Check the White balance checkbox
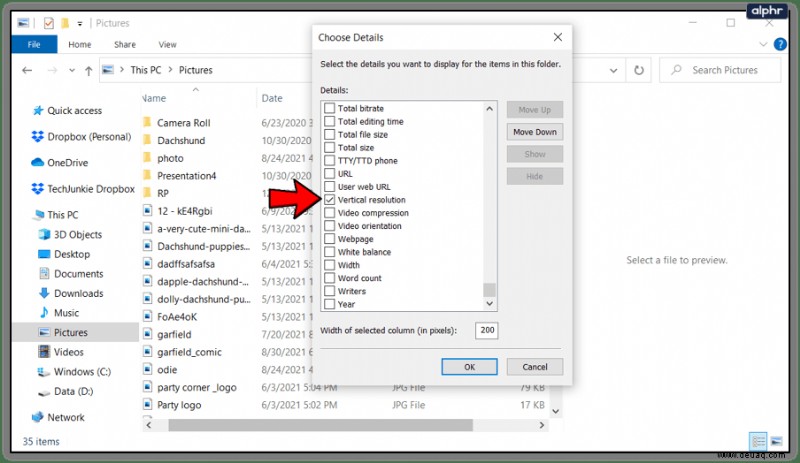 pos(330,252)
